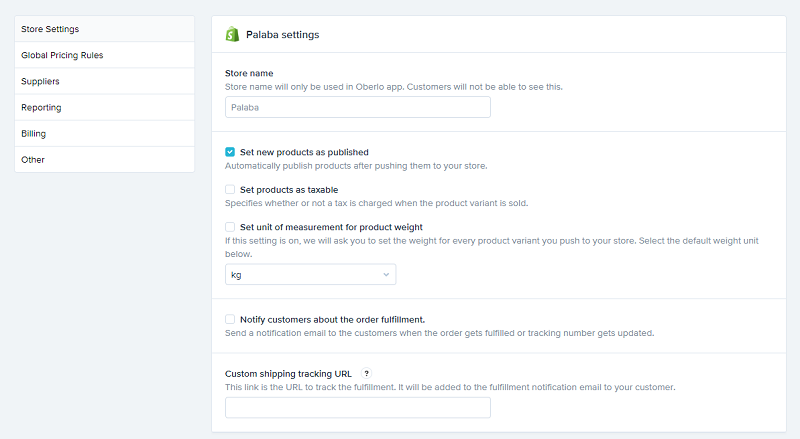Viewport: 800px width, 439px height.
Task: Click the Palaba settings heading
Action: click(283, 35)
